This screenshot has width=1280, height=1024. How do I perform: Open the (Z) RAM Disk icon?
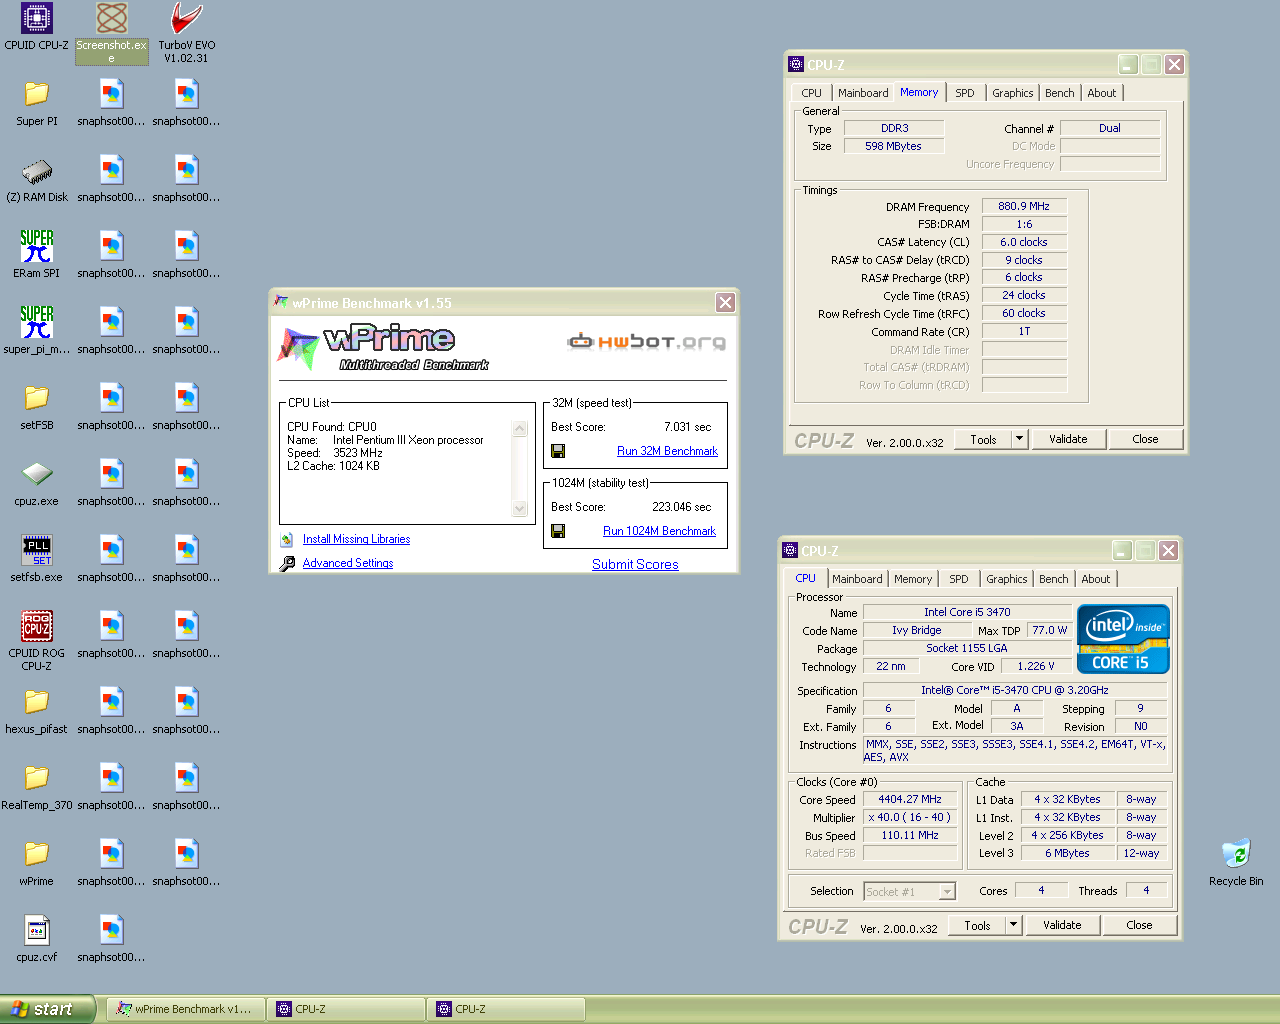point(37,179)
